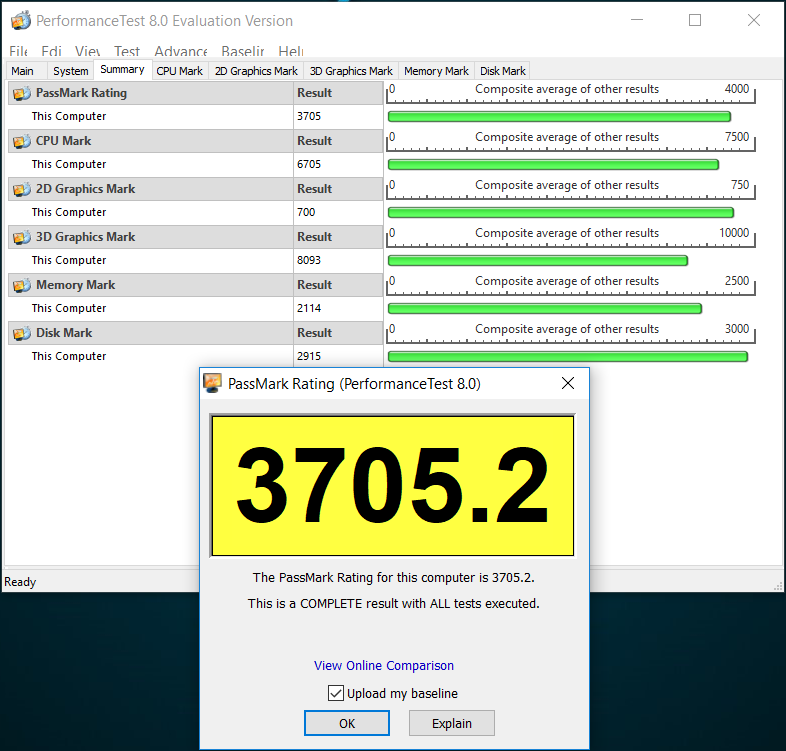
Task: Click the Memory Mark green result bar
Action: coord(545,309)
